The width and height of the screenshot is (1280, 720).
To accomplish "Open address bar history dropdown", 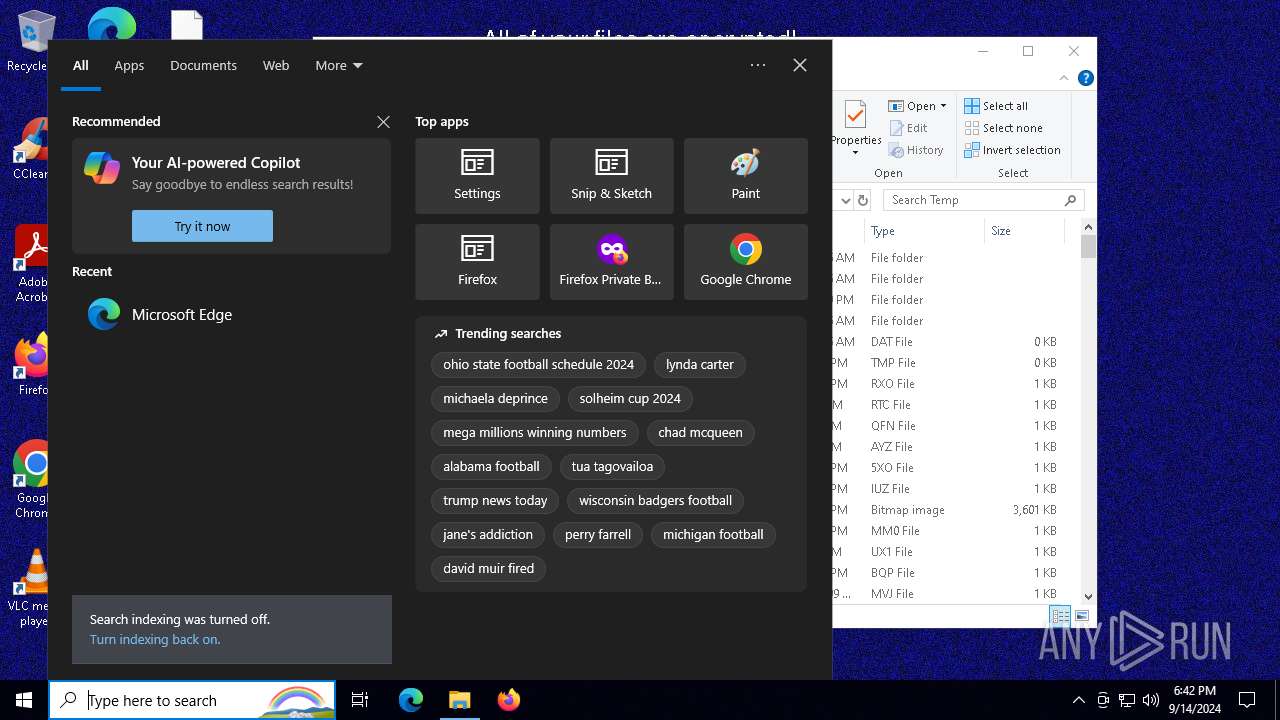I will click(x=844, y=200).
